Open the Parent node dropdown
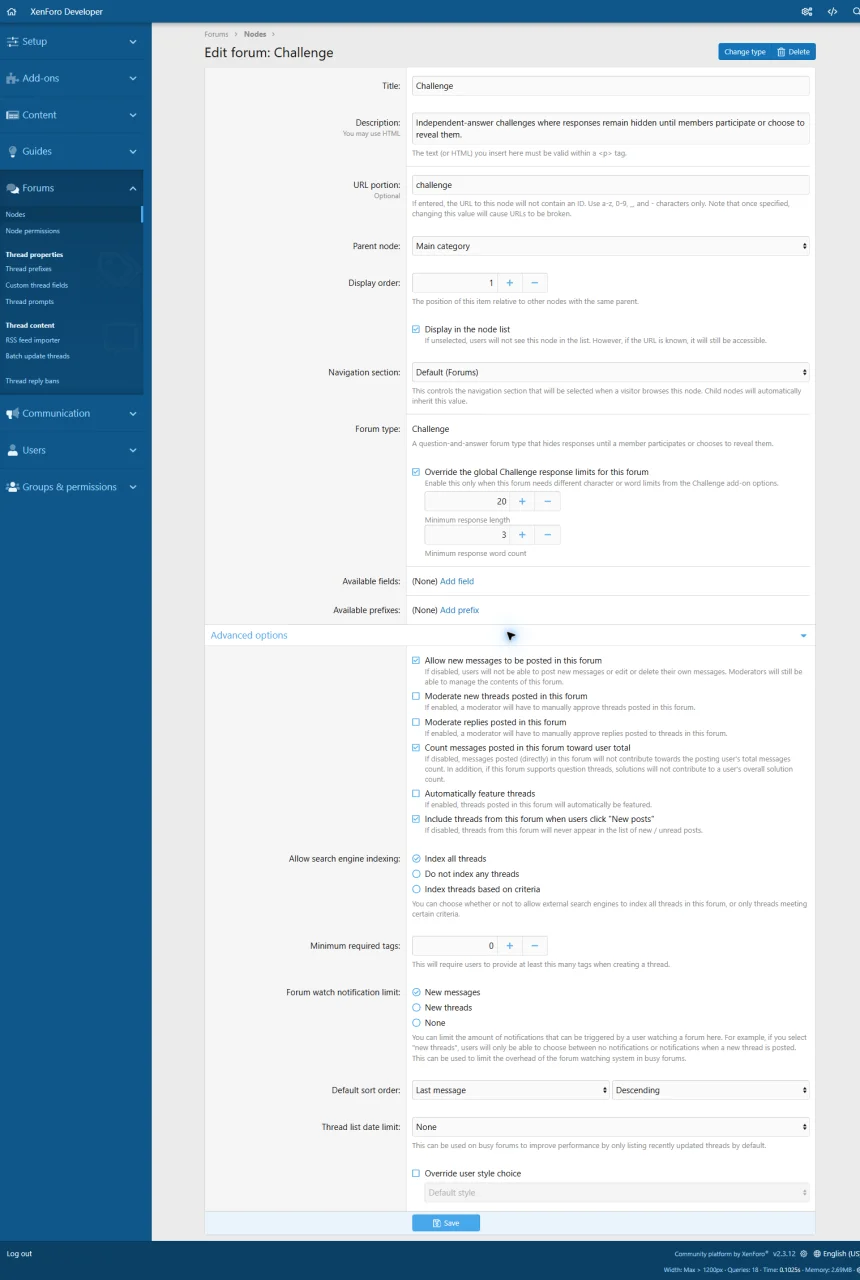Viewport: 860px width, 1280px height. click(x=611, y=246)
